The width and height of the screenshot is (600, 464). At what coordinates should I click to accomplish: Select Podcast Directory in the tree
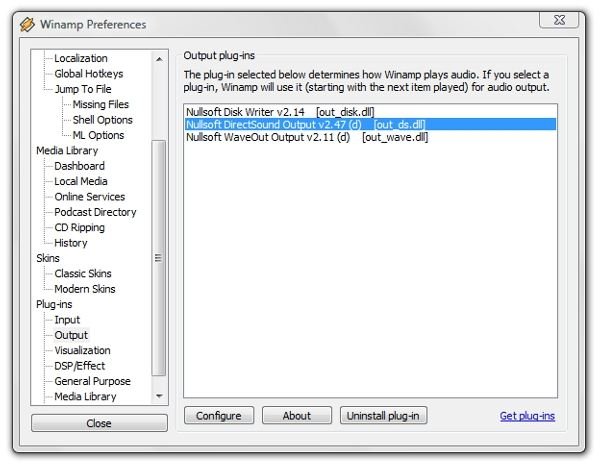[95, 212]
